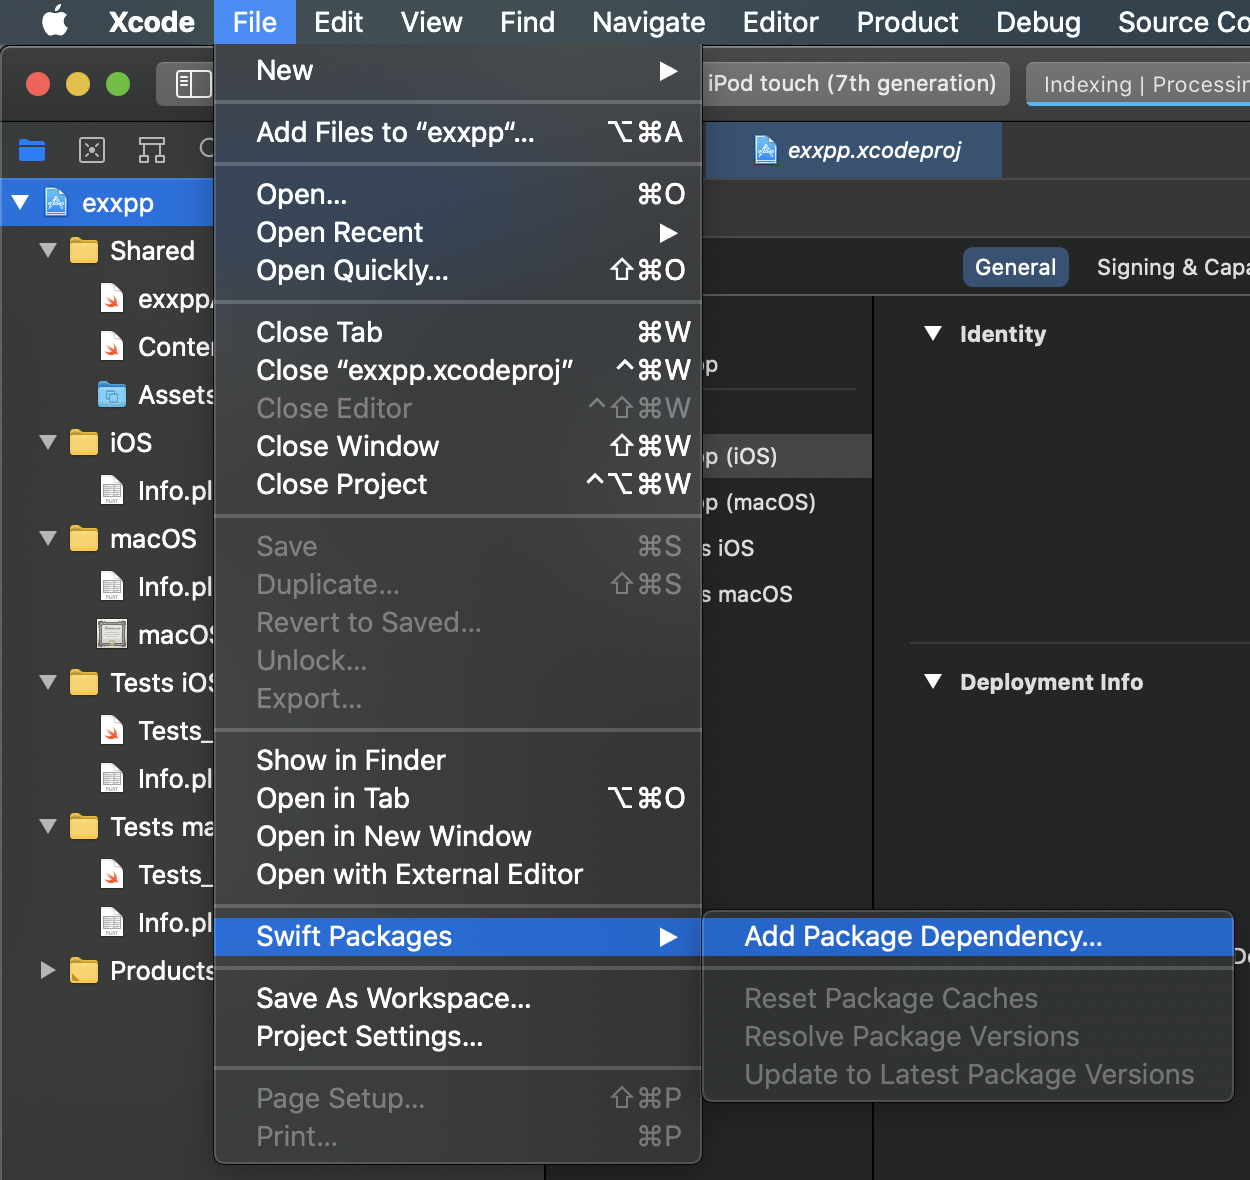Collapse the Tests macOS group
This screenshot has width=1250, height=1180.
click(48, 826)
